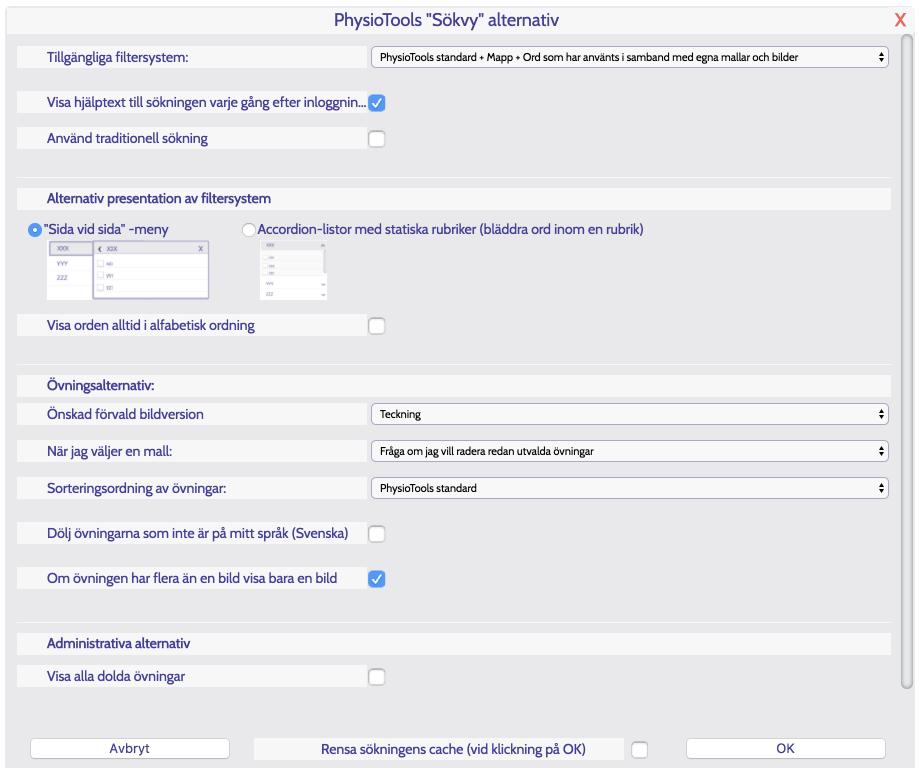Image resolution: width=921 pixels, height=768 pixels.
Task: Click the dialog's vertical scrollbar
Action: pos(907,361)
